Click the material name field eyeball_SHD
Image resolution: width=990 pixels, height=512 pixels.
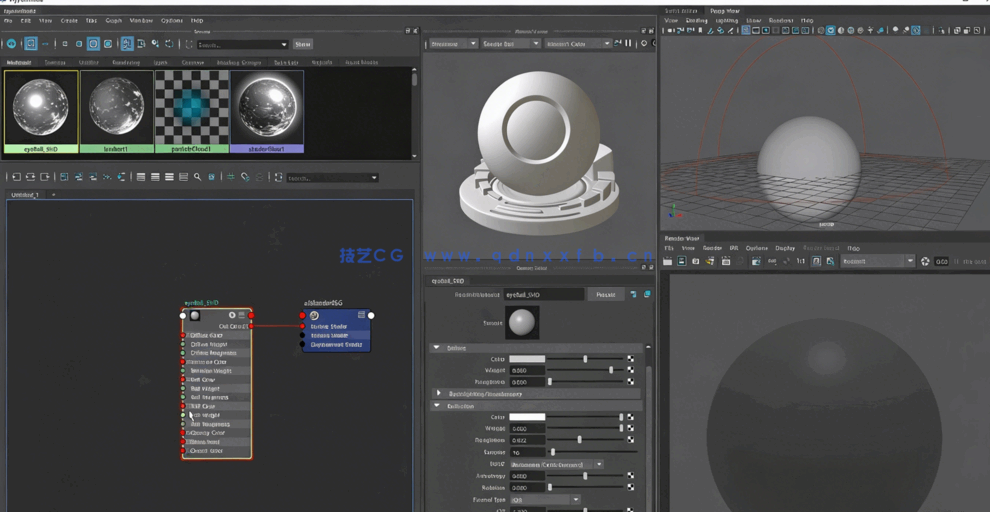tap(543, 295)
